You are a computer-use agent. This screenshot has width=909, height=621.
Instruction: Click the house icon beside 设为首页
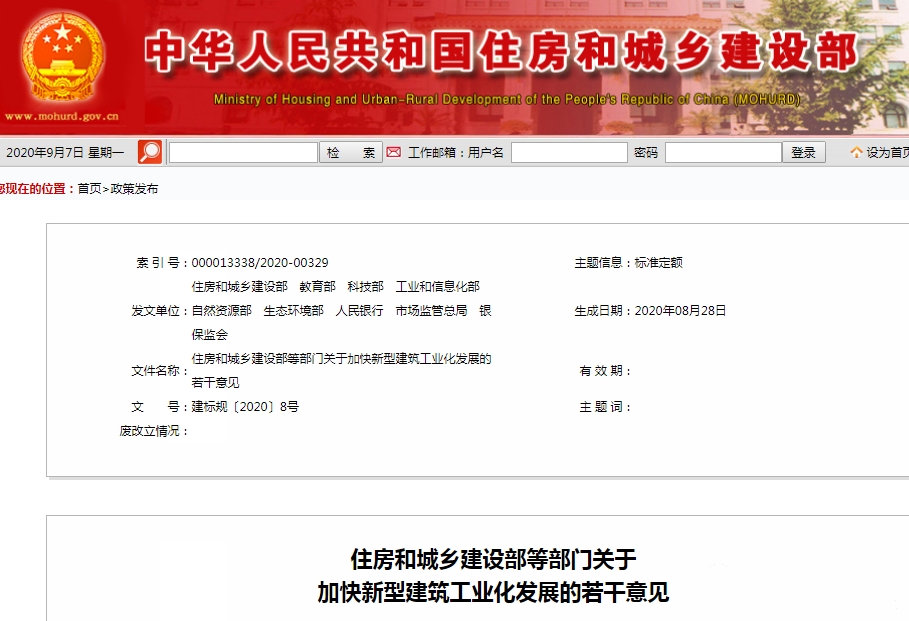[856, 153]
